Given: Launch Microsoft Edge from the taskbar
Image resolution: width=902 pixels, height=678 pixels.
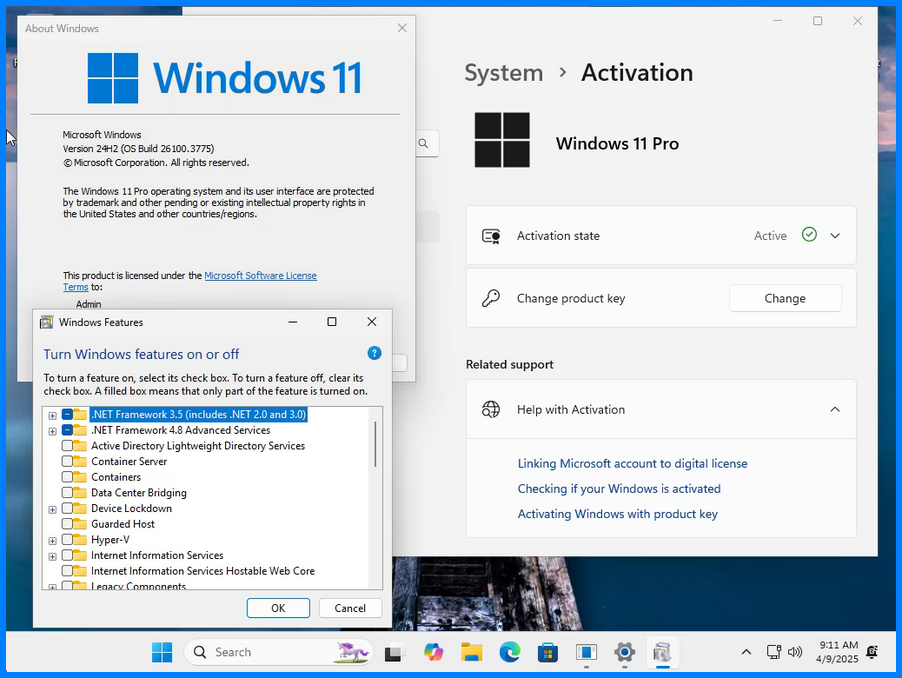Looking at the screenshot, I should [x=510, y=652].
